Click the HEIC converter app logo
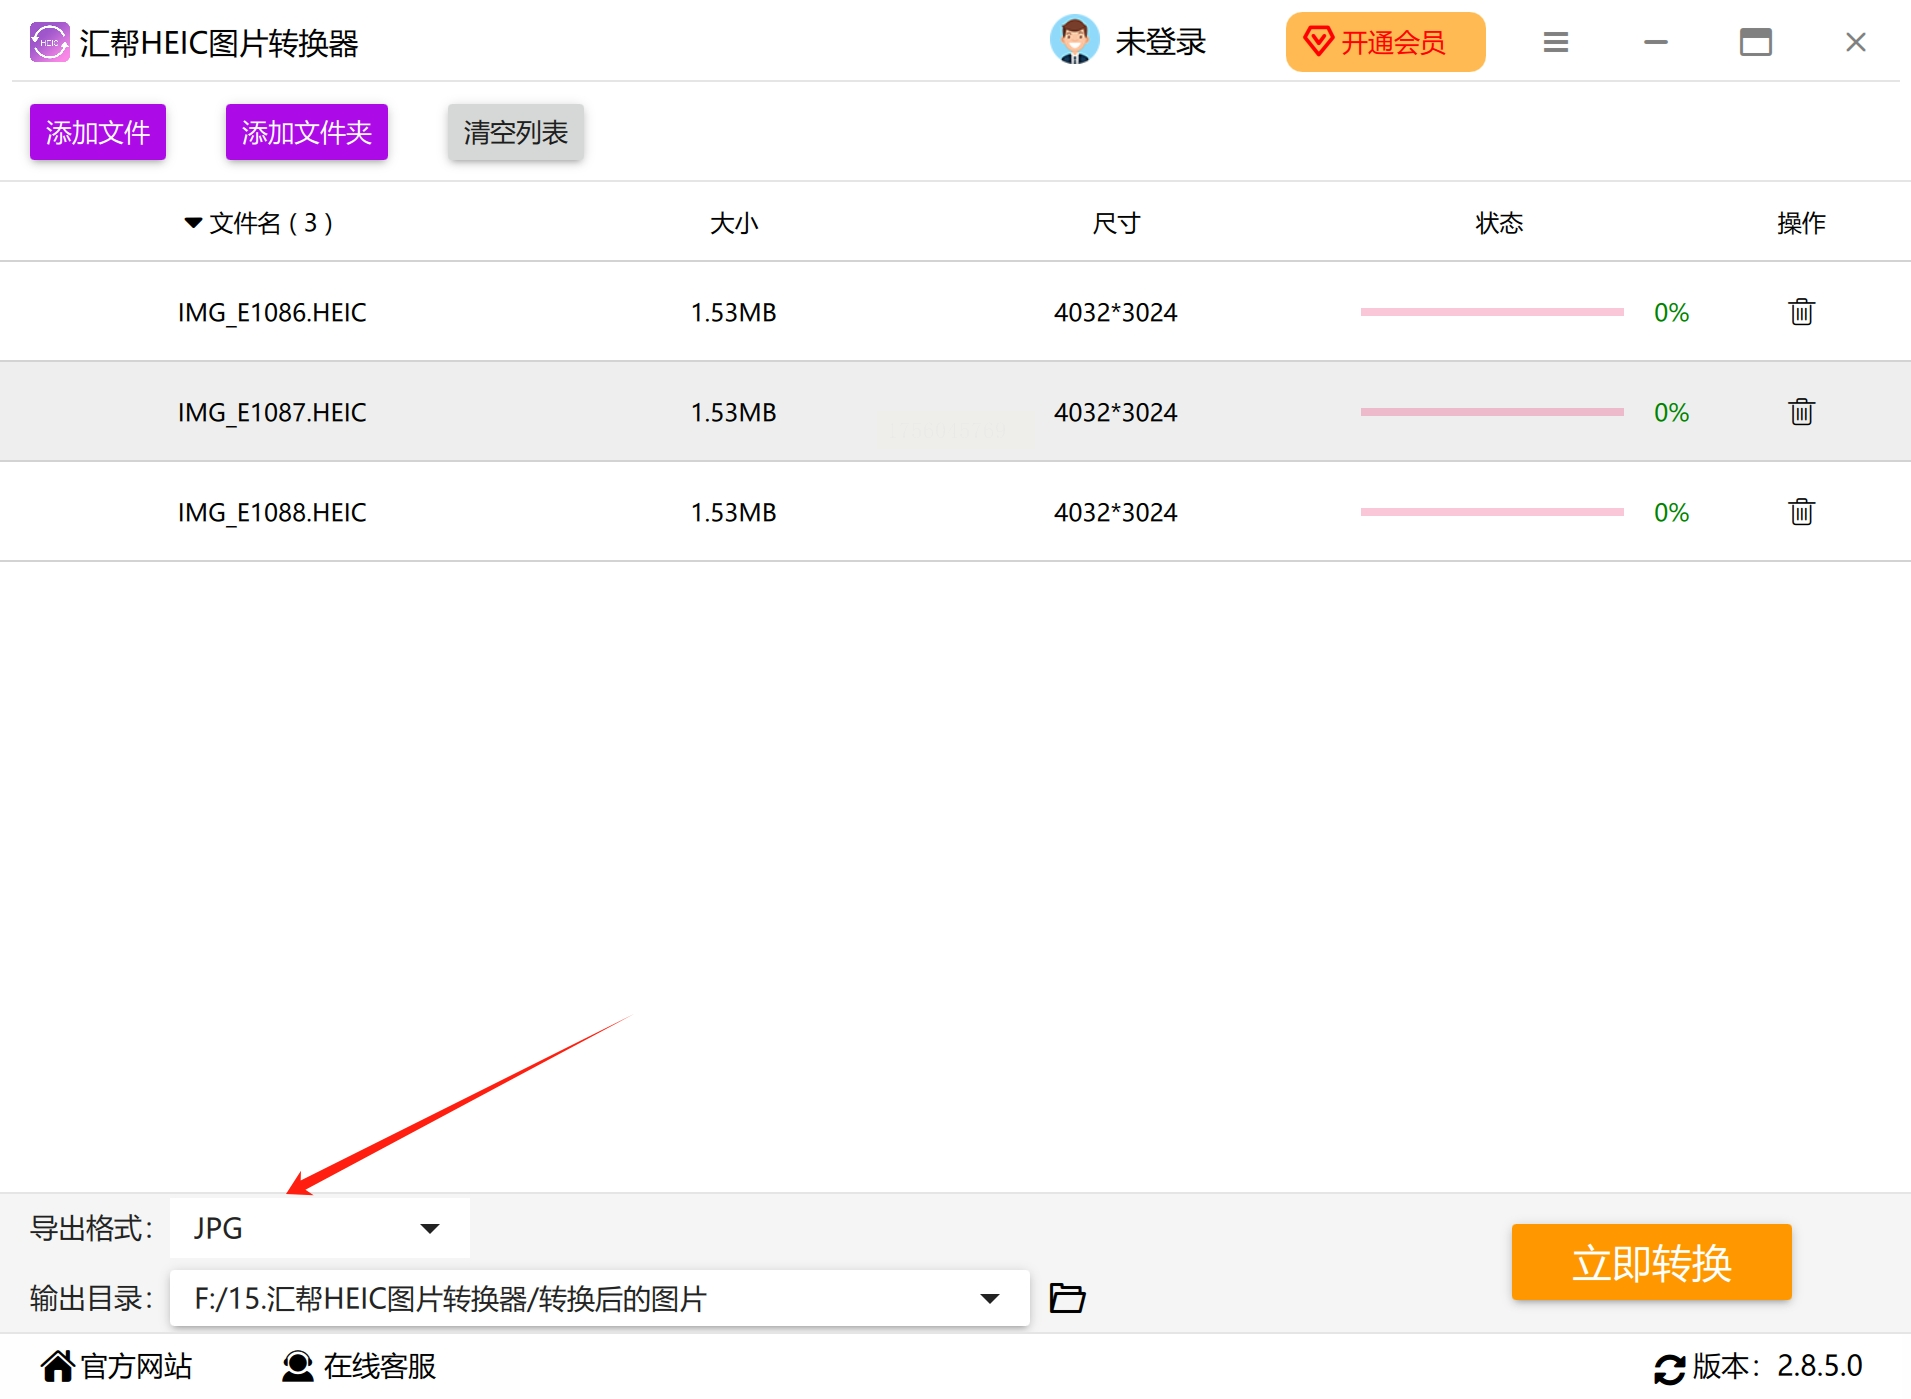This screenshot has height=1399, width=1911. [x=49, y=42]
